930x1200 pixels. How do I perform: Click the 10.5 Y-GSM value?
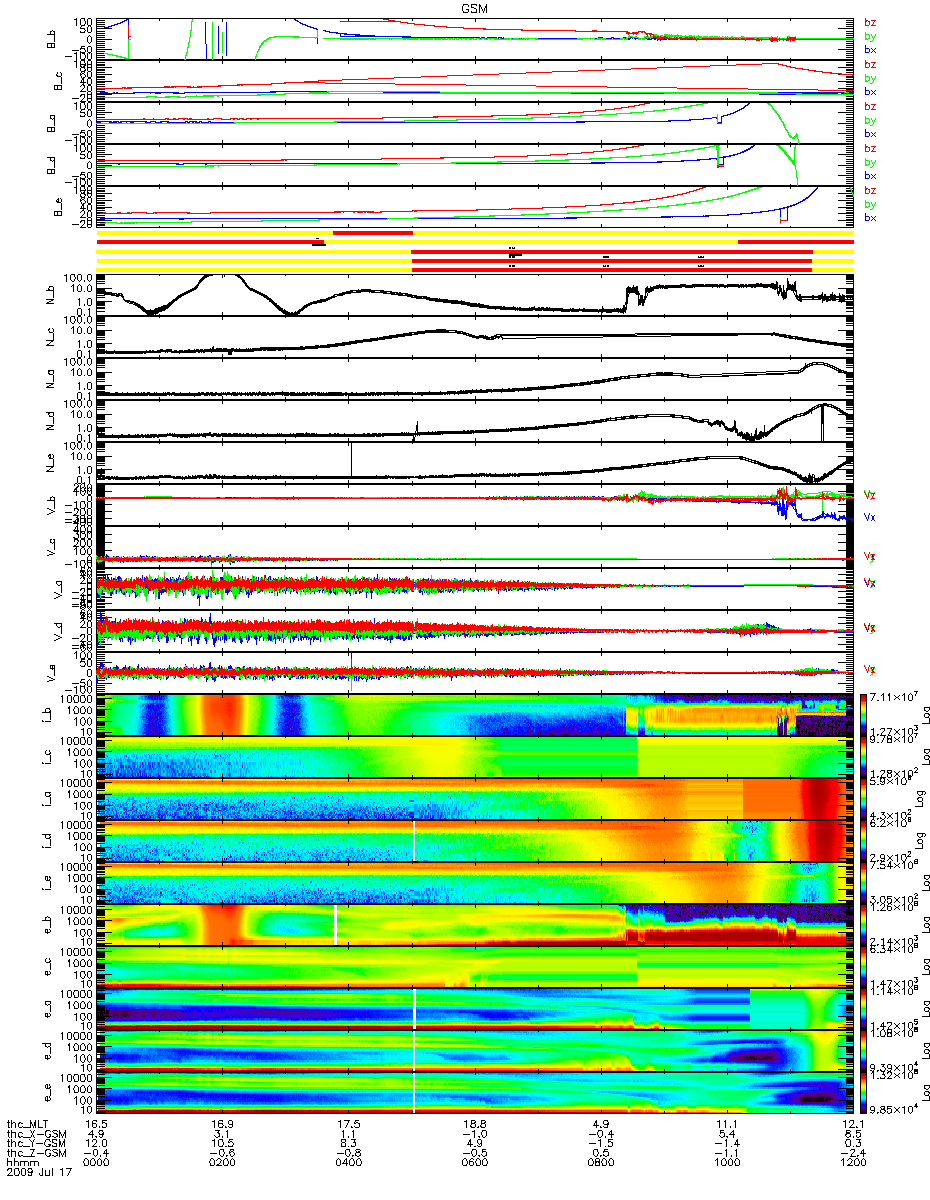coord(223,1143)
